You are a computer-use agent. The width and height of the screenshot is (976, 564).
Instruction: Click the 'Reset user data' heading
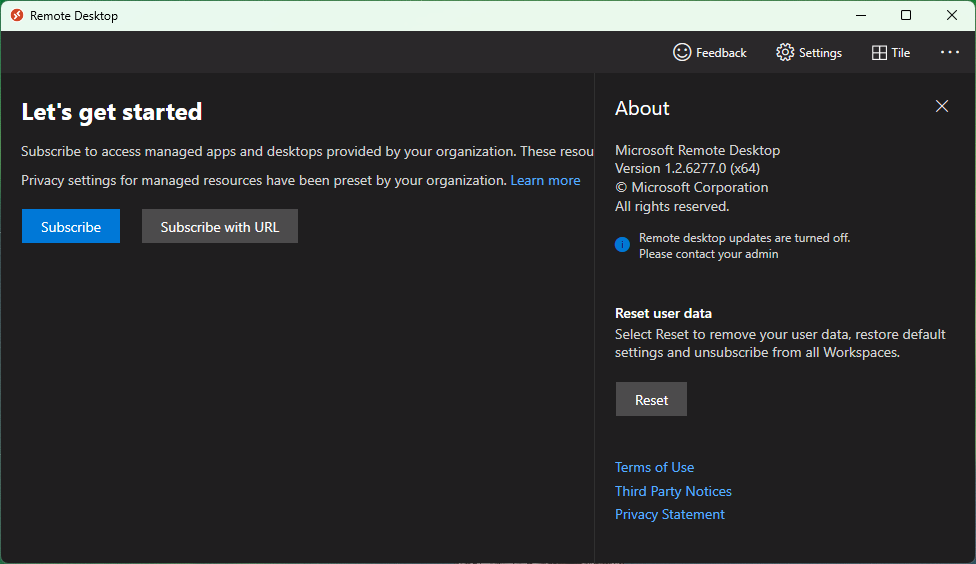coord(663,313)
